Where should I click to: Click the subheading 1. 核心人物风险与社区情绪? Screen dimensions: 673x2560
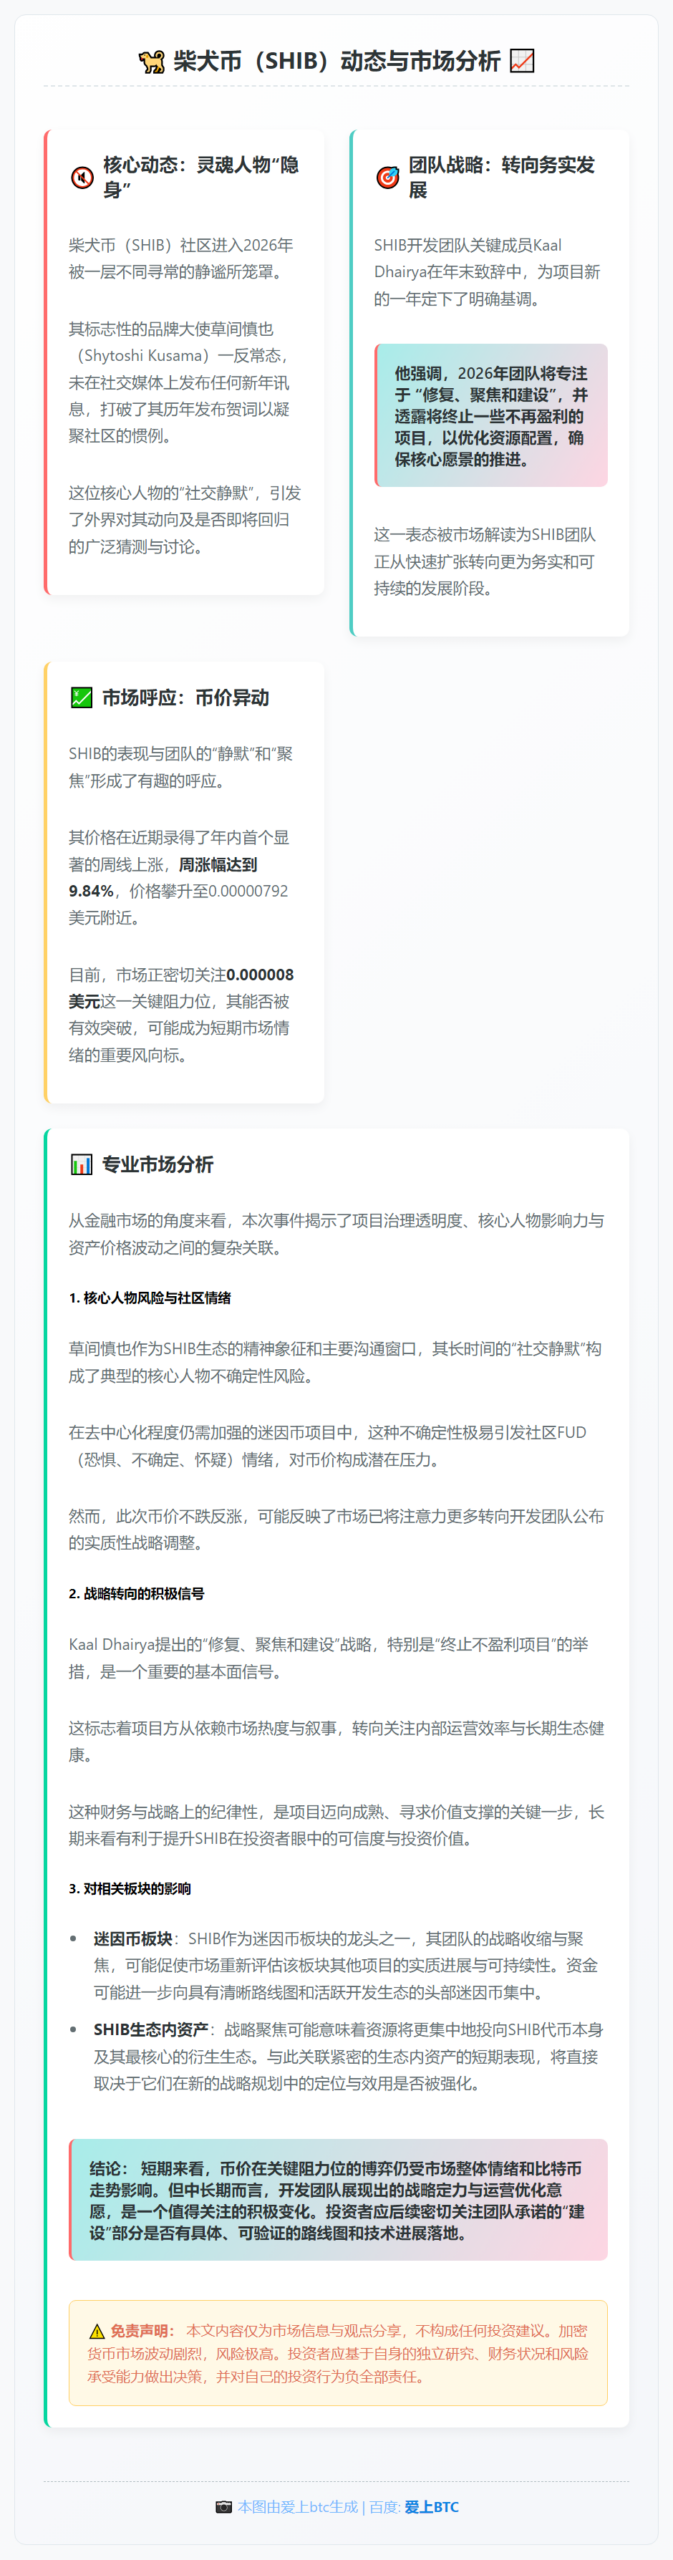pyautogui.click(x=150, y=1298)
